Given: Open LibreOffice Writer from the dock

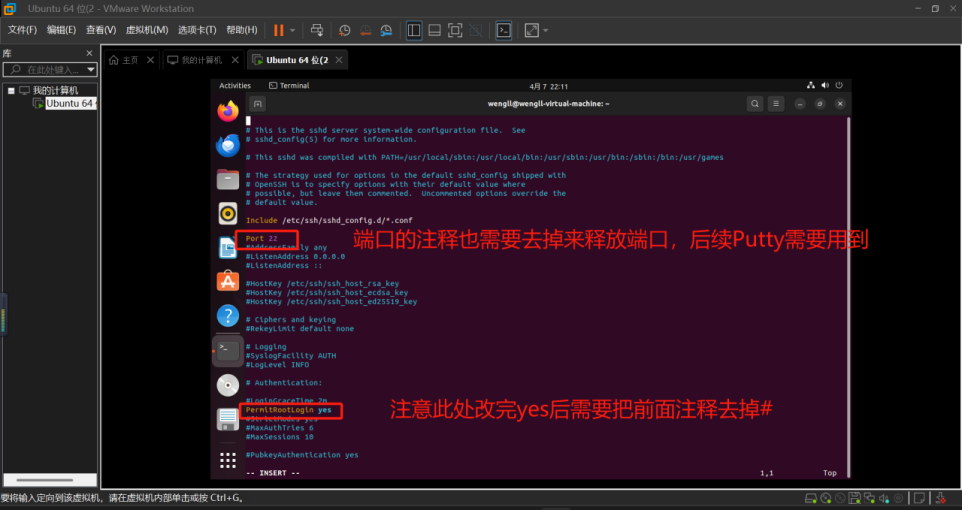Looking at the screenshot, I should click(x=228, y=247).
